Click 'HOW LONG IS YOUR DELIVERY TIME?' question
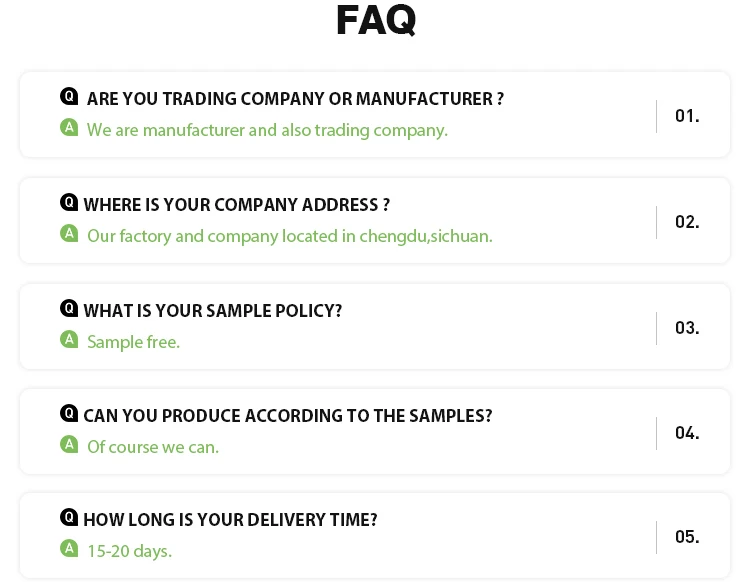 (x=230, y=520)
